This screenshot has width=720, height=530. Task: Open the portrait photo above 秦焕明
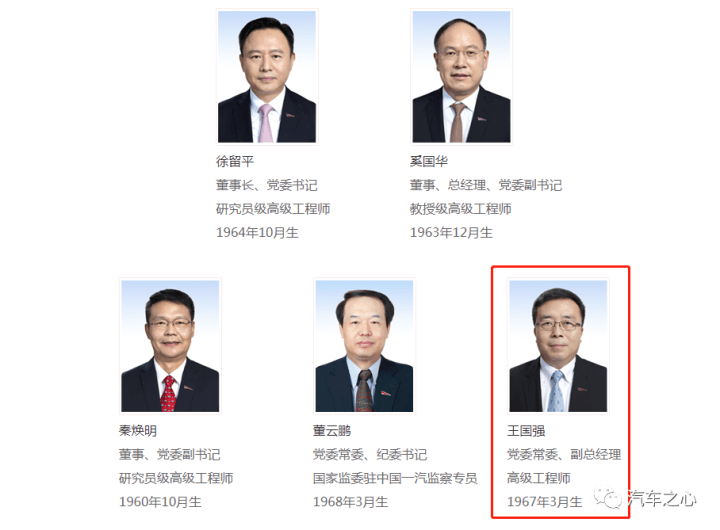(x=170, y=346)
